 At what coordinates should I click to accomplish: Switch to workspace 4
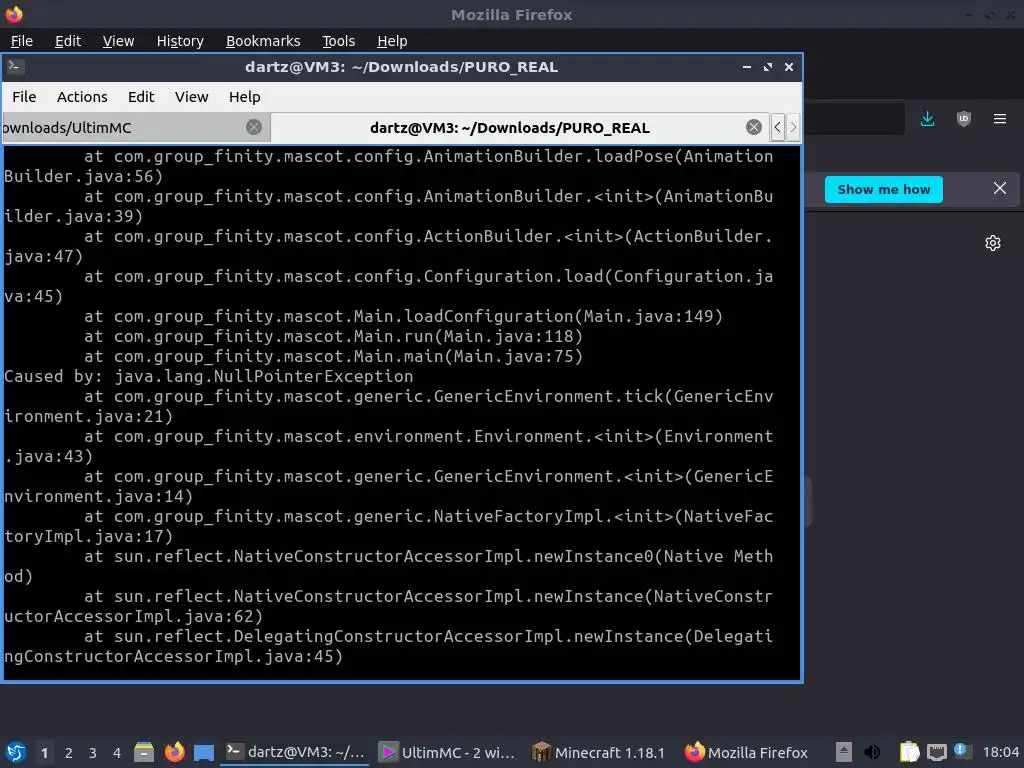pyautogui.click(x=117, y=753)
